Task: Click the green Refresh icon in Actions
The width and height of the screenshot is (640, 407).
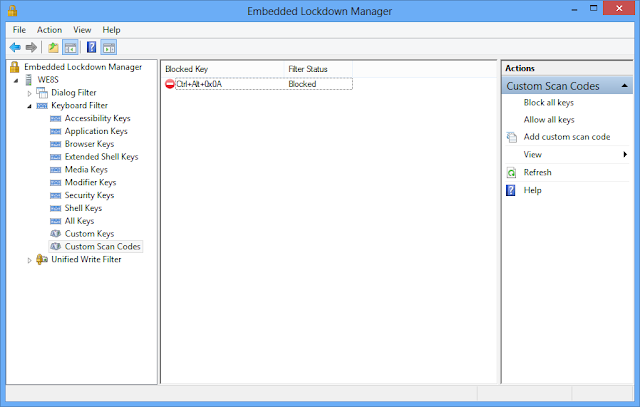Action: (511, 173)
